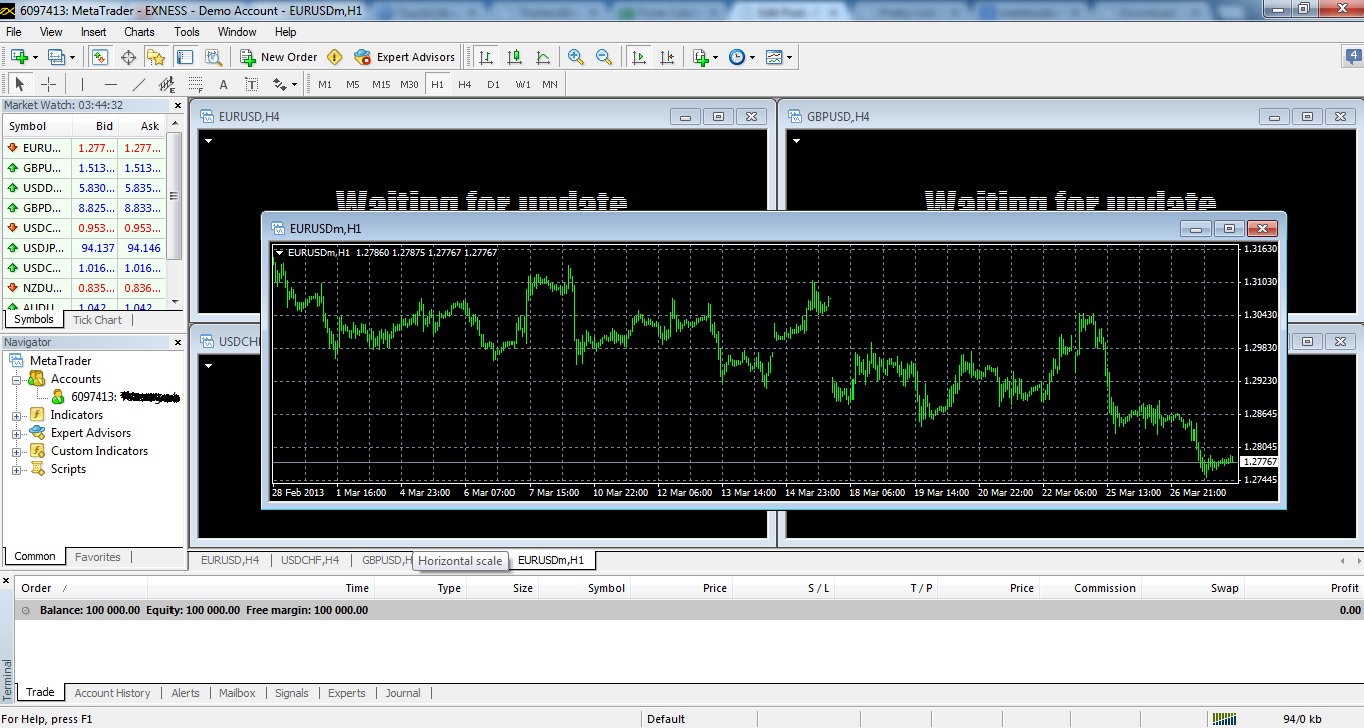Switch chart to Candlesticks style

514,57
